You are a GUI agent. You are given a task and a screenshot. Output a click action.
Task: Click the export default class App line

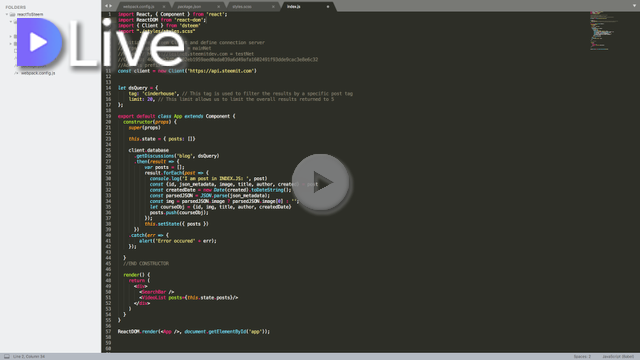point(177,116)
